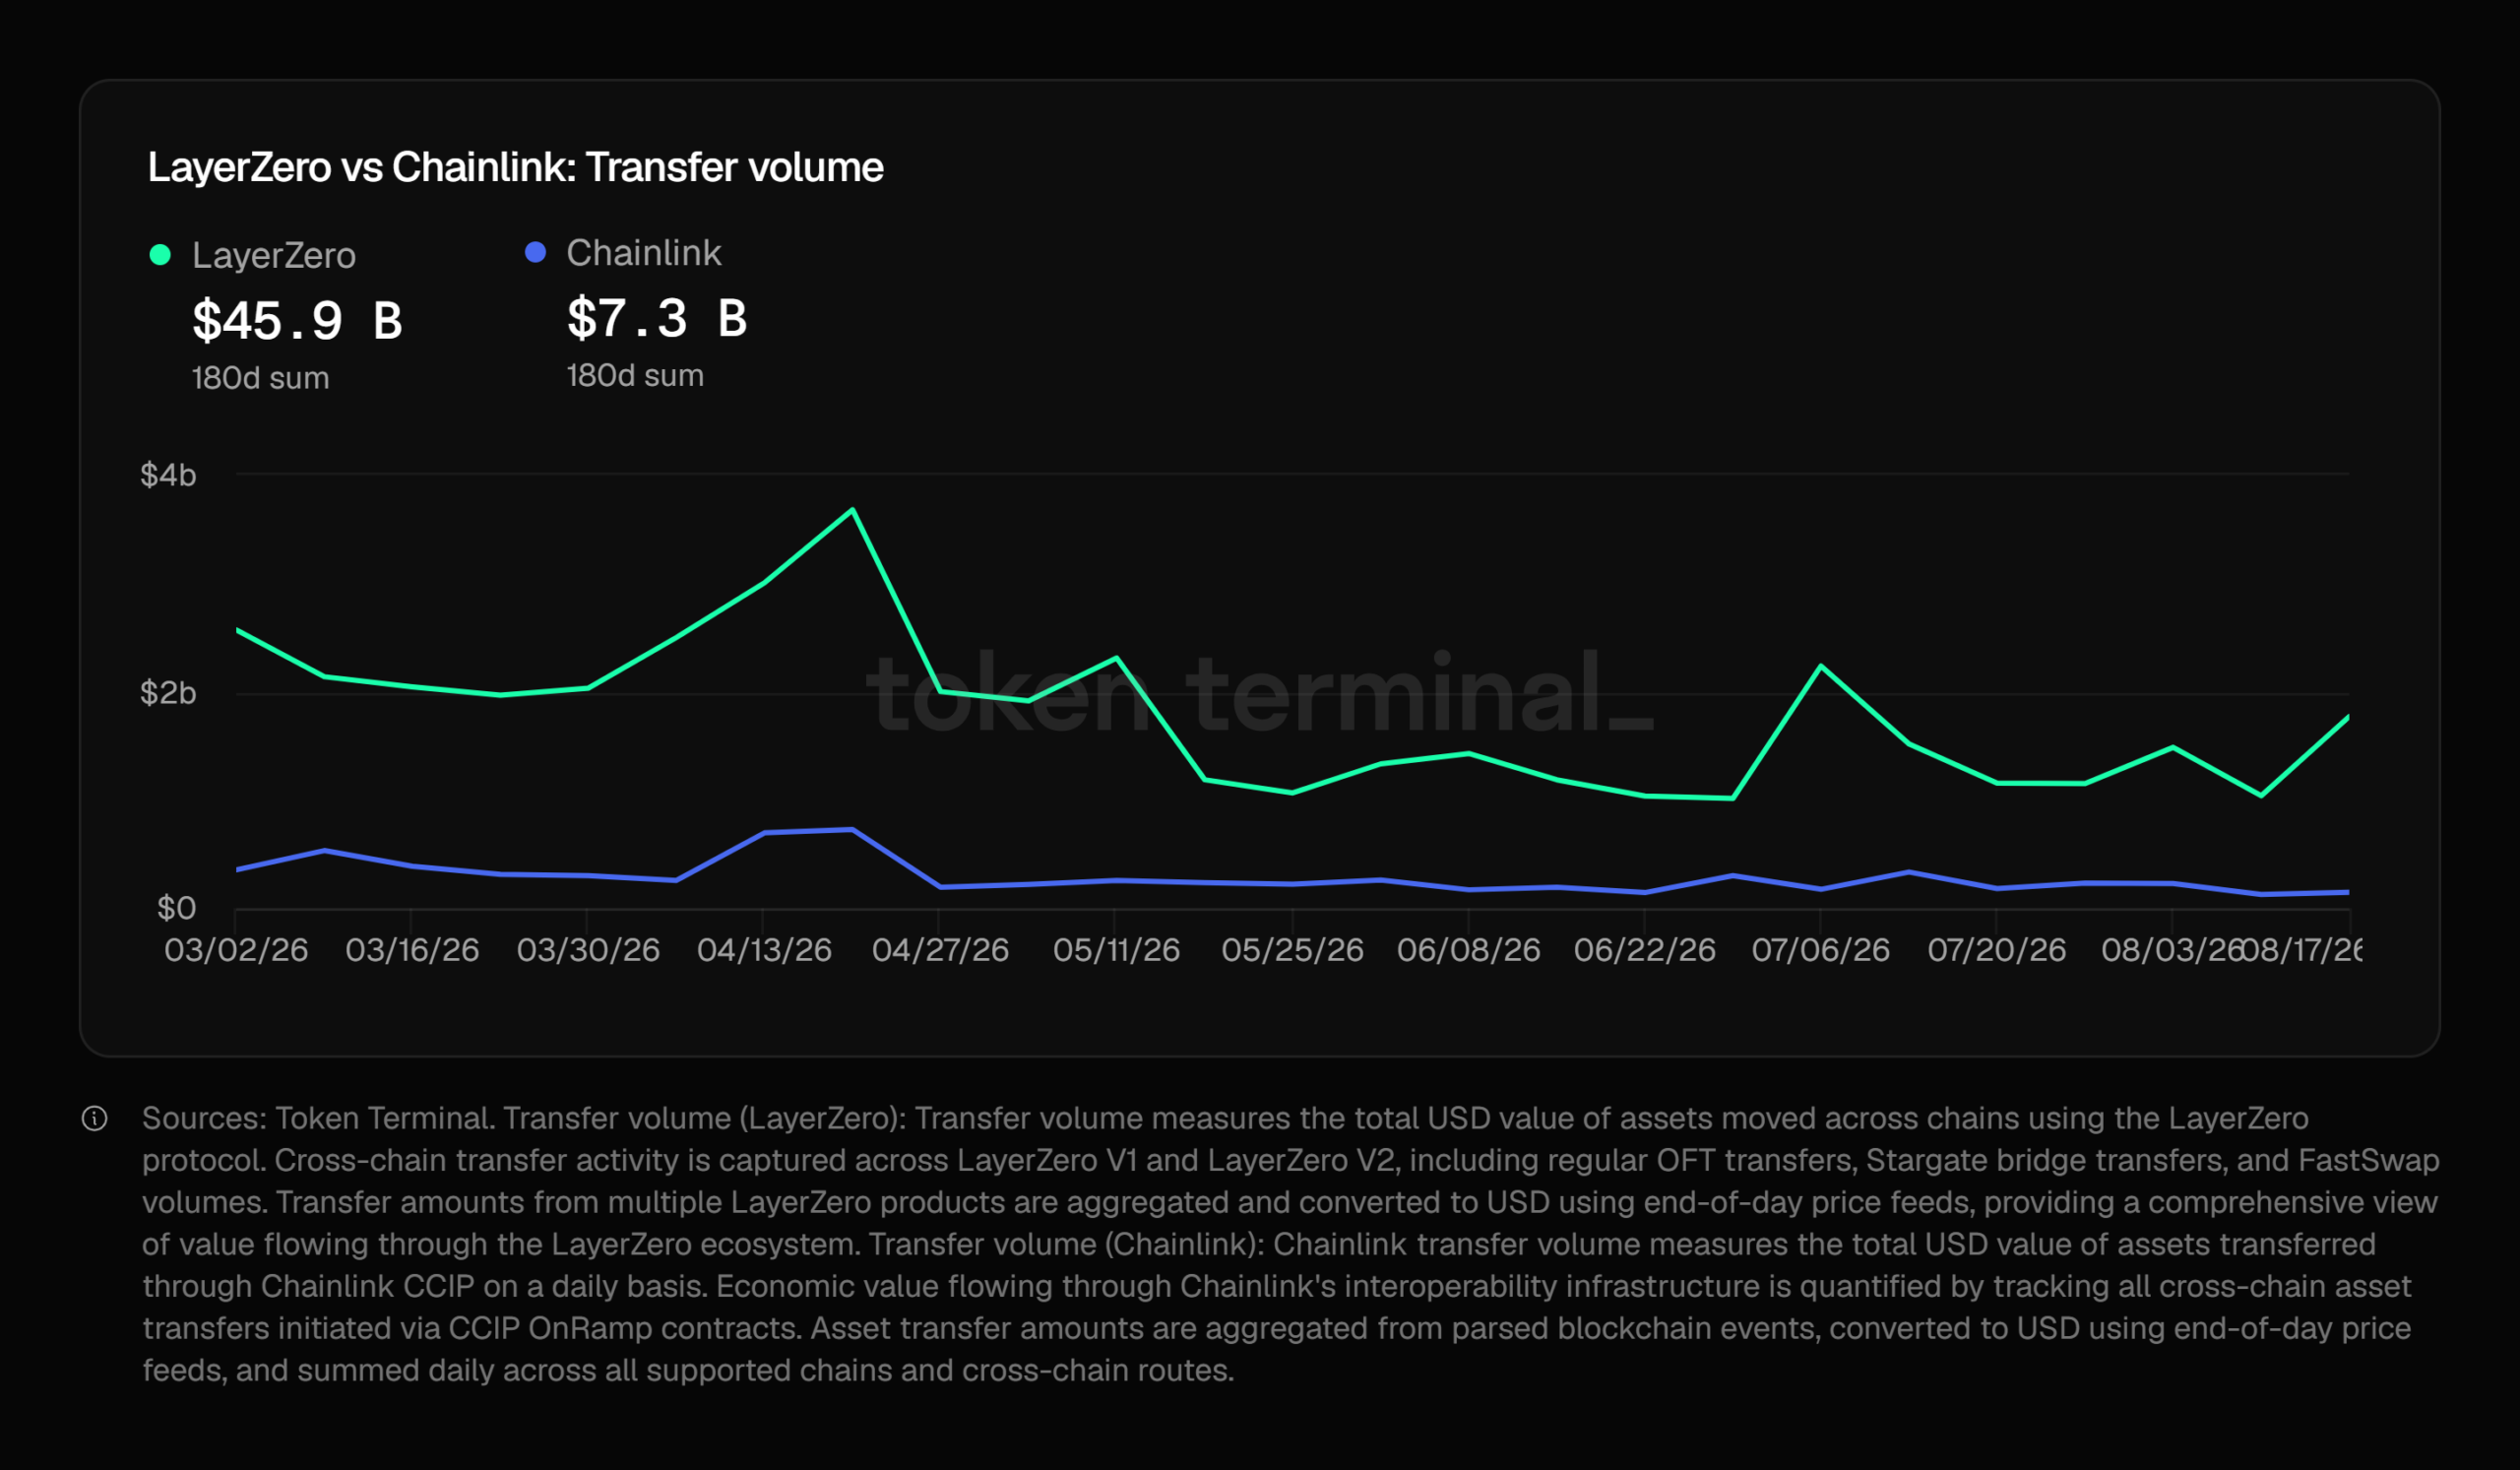Toggle the LayerZero series legend label
The height and width of the screenshot is (1470, 2520).
274,255
